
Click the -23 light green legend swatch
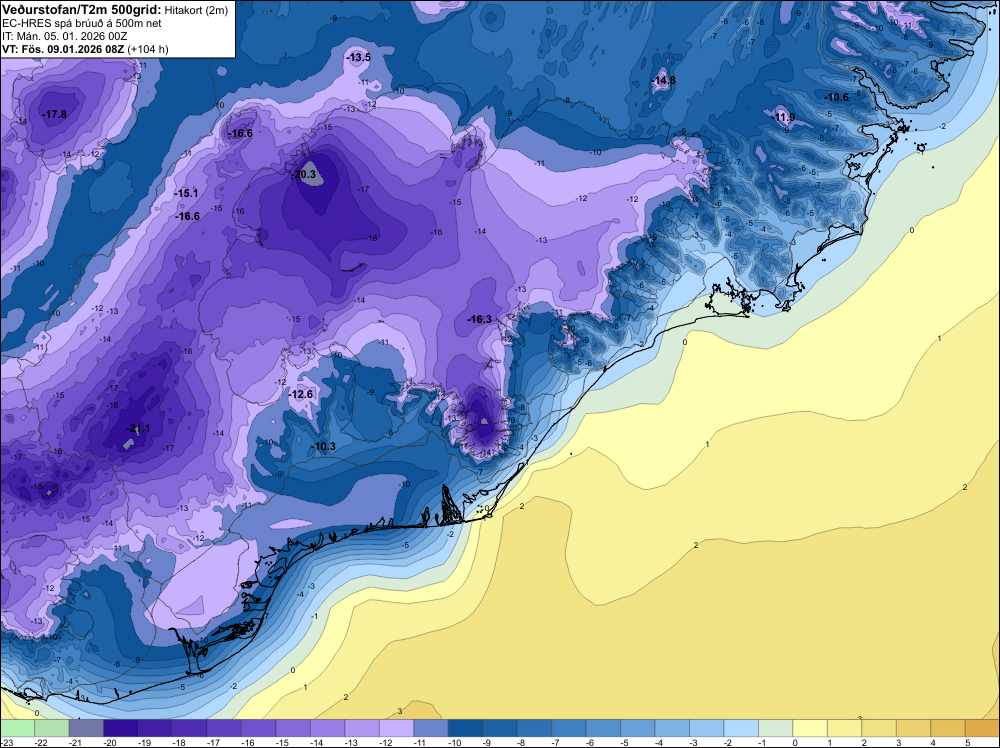coord(17,728)
